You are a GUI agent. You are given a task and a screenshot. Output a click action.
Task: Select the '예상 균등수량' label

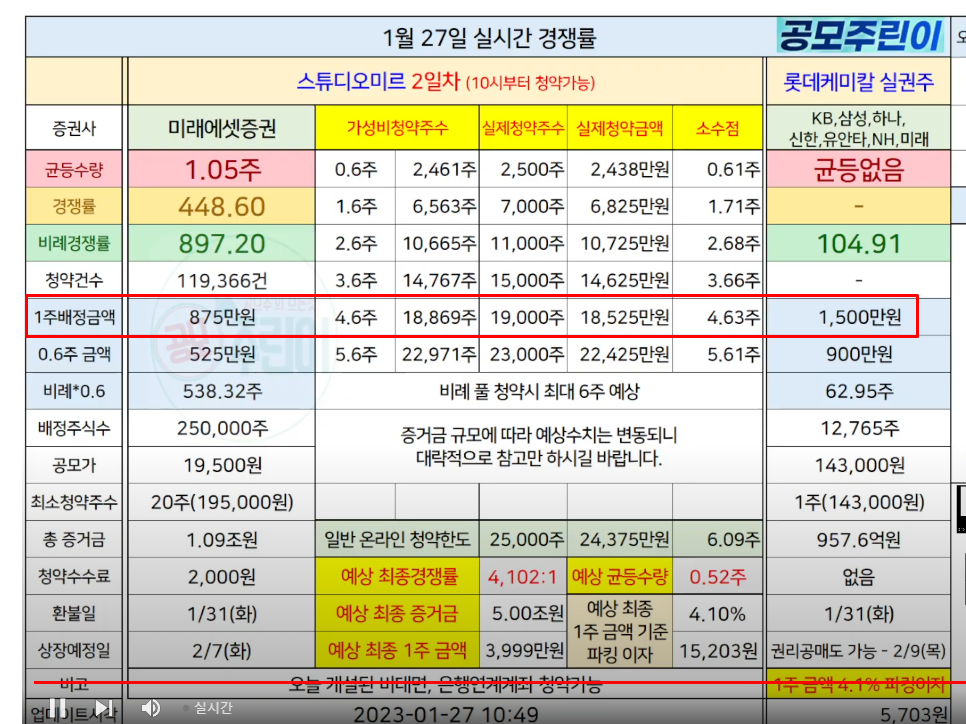[620, 577]
